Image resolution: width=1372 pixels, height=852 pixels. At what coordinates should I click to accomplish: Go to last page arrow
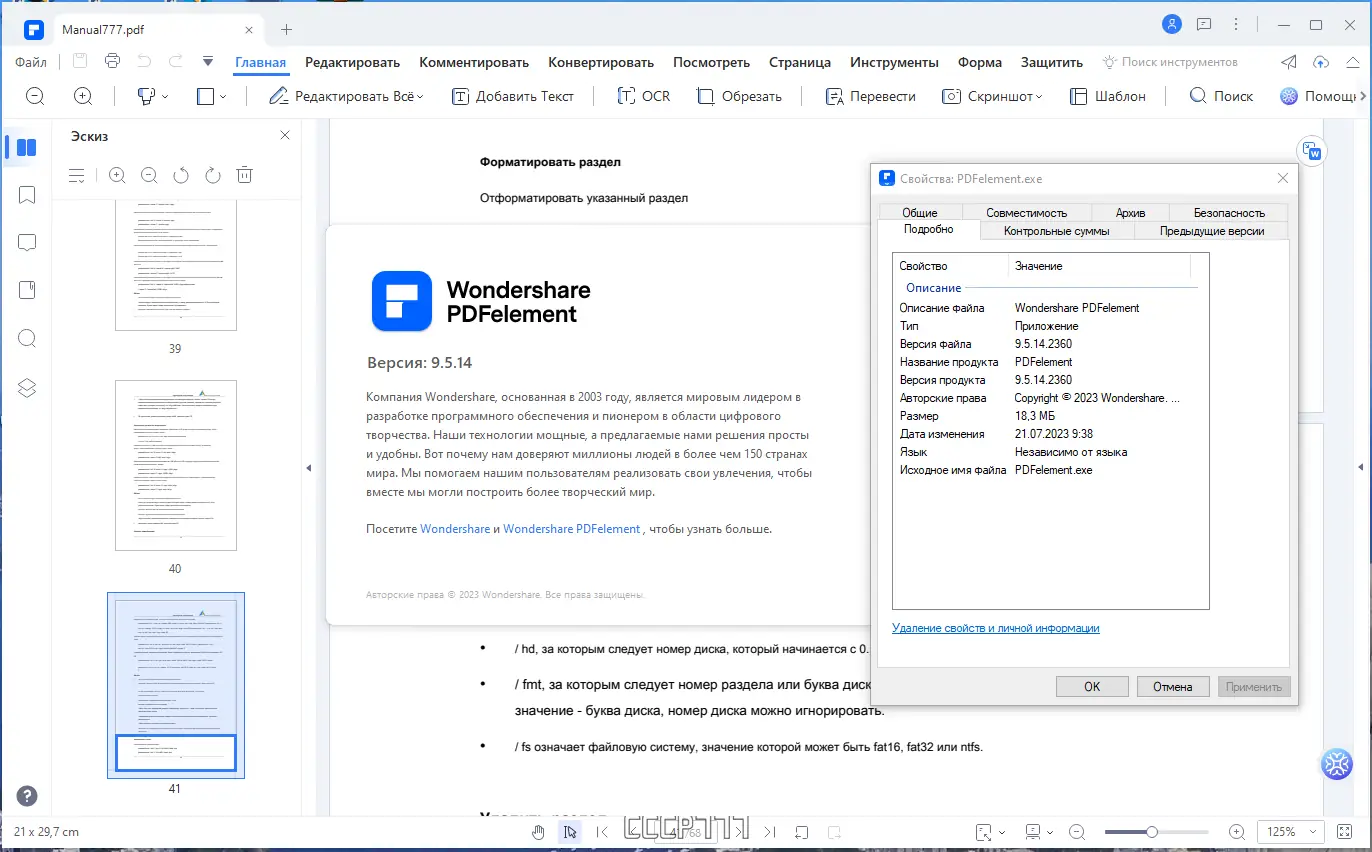pyautogui.click(x=769, y=832)
